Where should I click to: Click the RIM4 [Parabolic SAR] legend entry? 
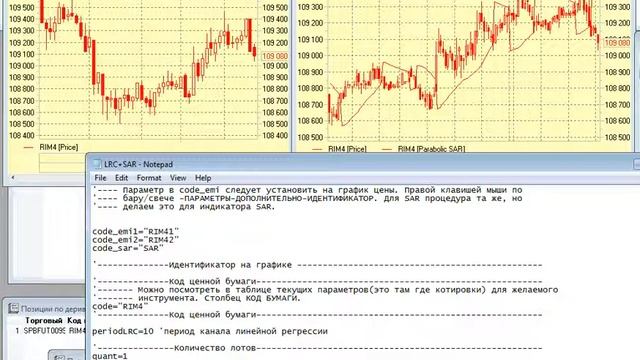431,149
